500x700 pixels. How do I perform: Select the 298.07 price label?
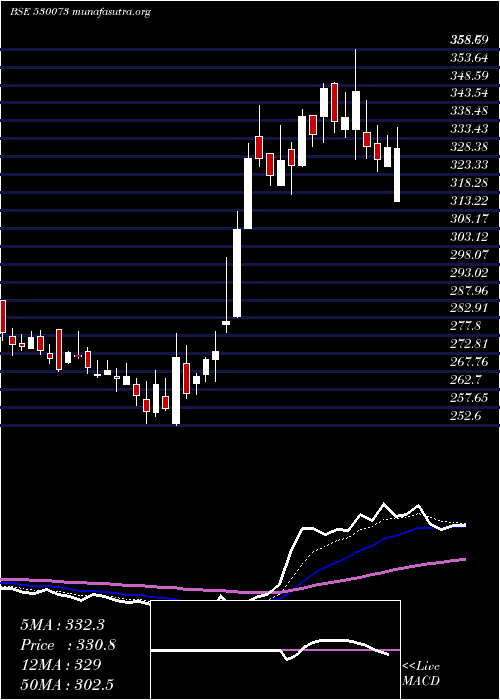click(x=468, y=254)
